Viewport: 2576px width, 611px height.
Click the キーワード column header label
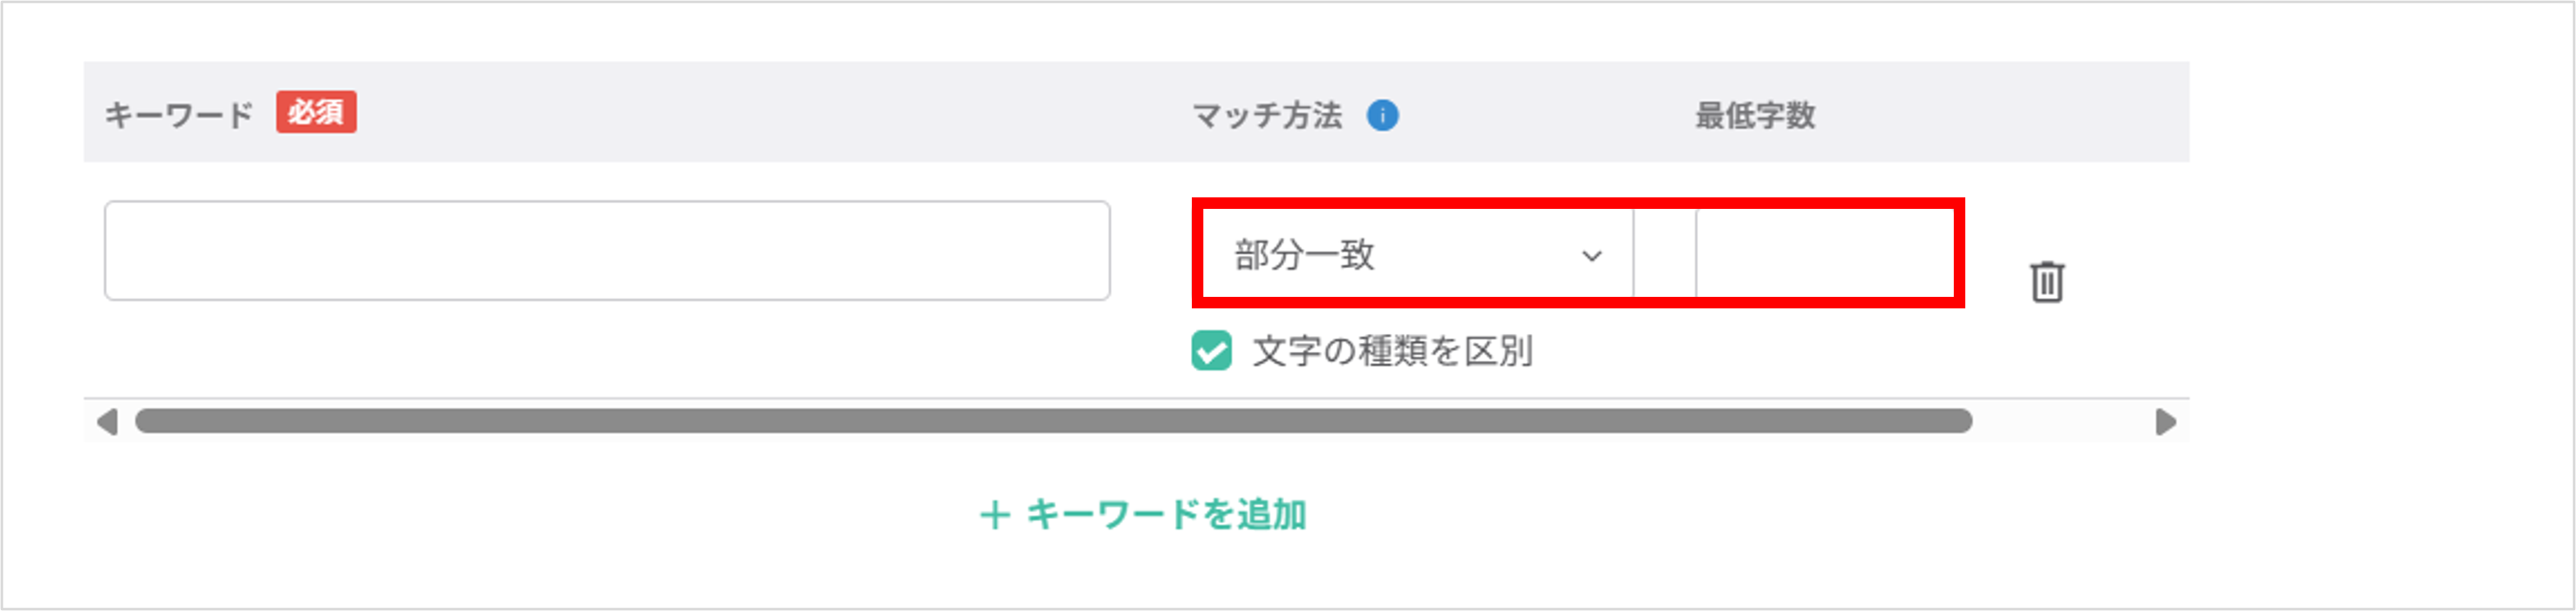(x=179, y=115)
